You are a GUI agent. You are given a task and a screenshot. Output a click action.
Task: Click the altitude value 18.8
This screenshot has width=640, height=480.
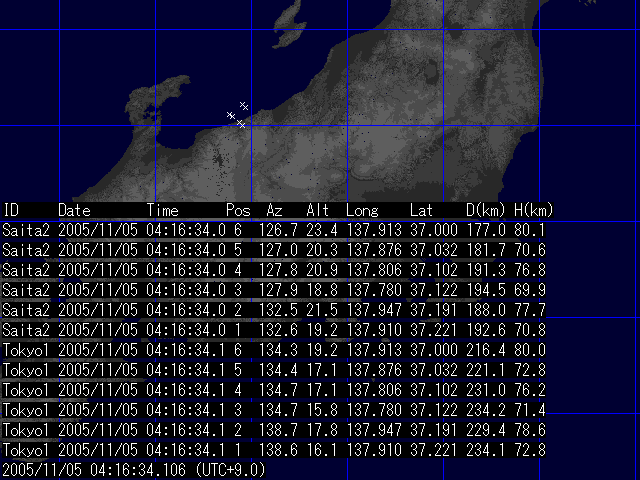pyautogui.click(x=322, y=290)
